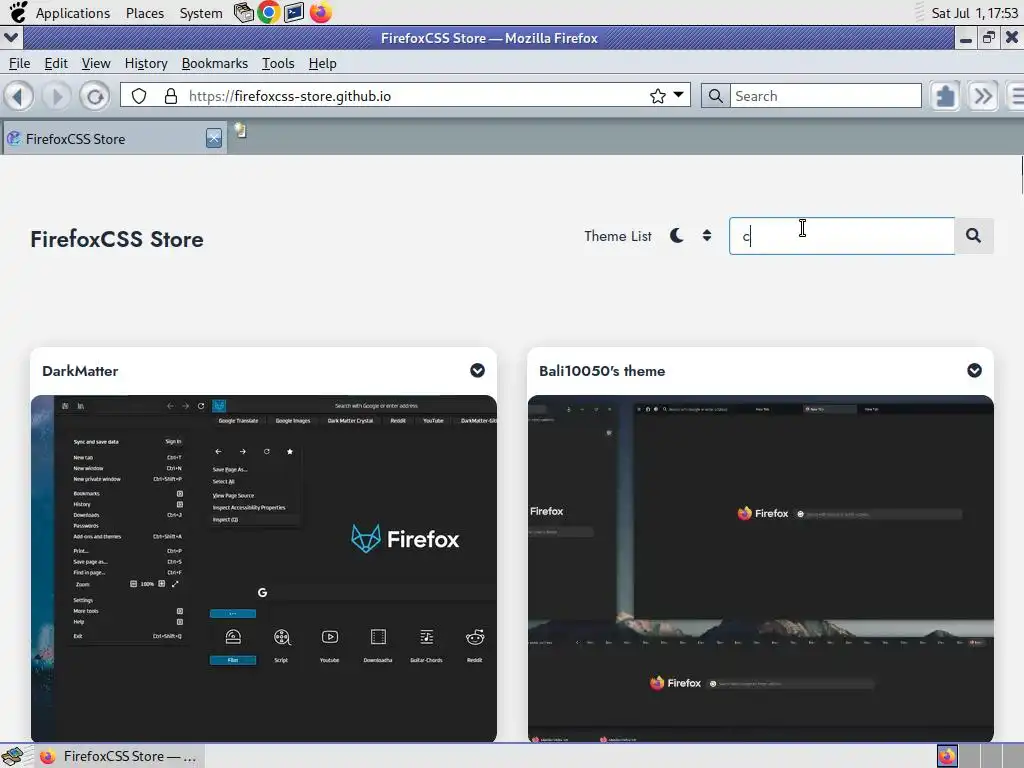Image resolution: width=1024 pixels, height=768 pixels.
Task: Open the application menu hamburger icon
Action: (x=1016, y=96)
